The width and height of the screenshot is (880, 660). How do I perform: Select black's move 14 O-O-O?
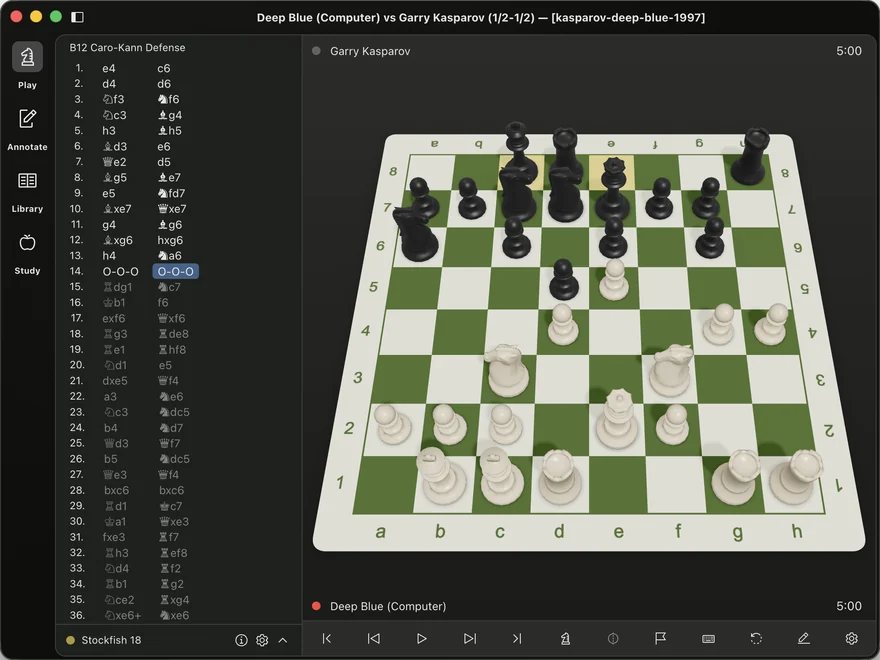click(x=176, y=271)
